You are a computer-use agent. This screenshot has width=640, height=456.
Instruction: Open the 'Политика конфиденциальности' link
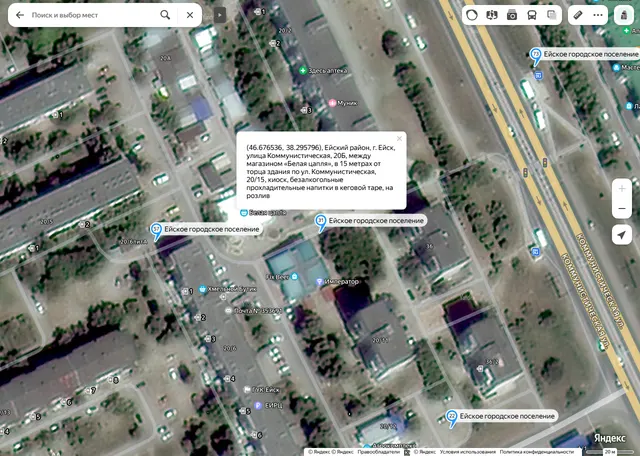[x=537, y=452]
